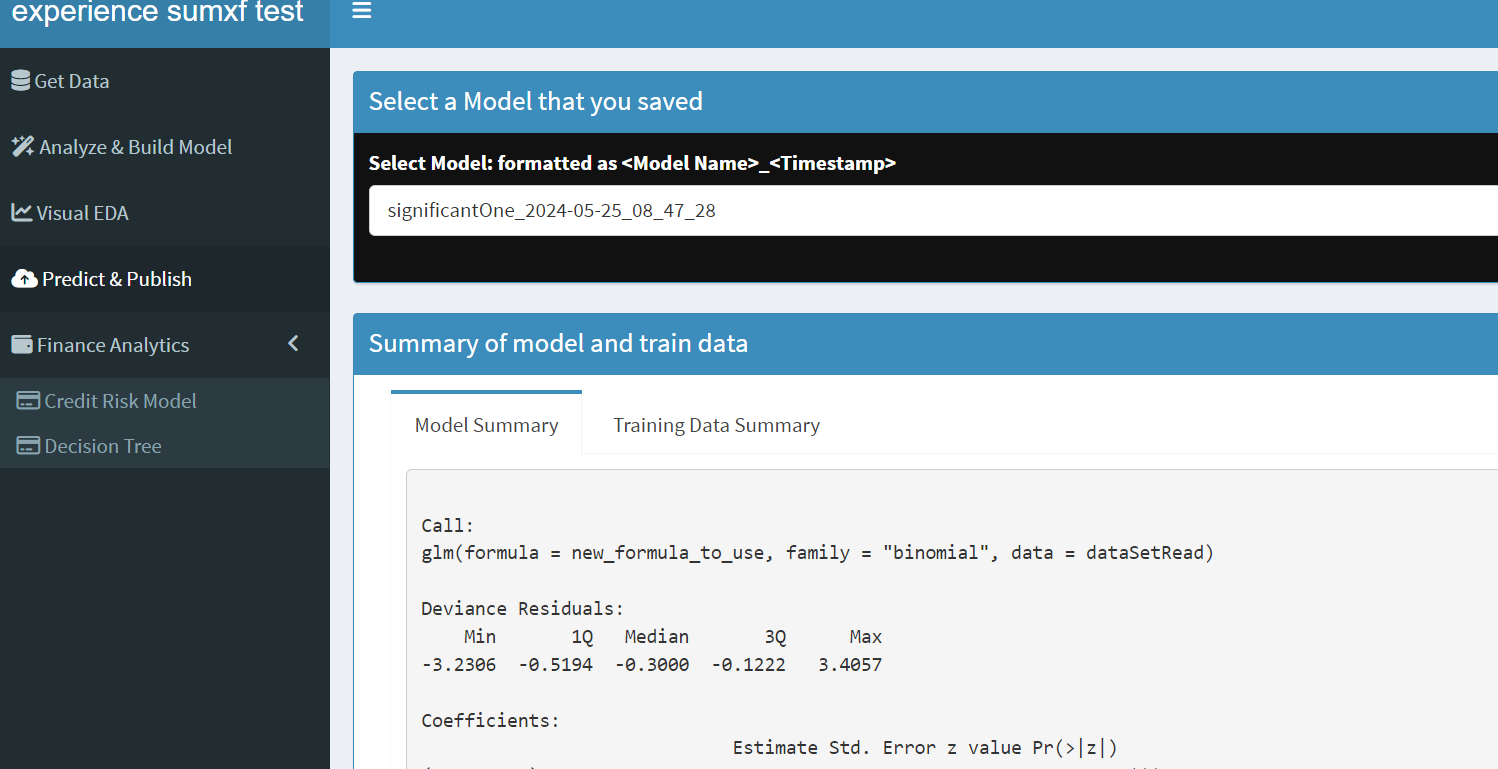Open Get Data menu item

pyautogui.click(x=165, y=81)
